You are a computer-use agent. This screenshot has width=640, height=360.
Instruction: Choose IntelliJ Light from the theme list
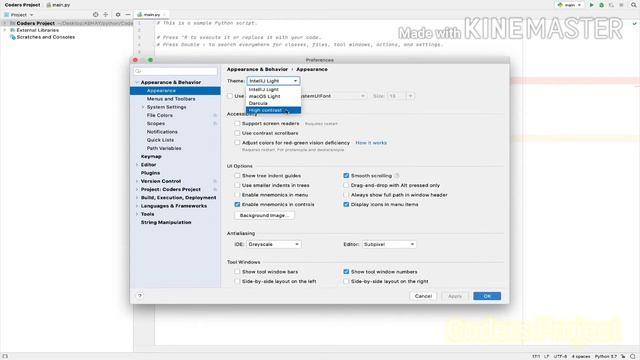(x=273, y=89)
